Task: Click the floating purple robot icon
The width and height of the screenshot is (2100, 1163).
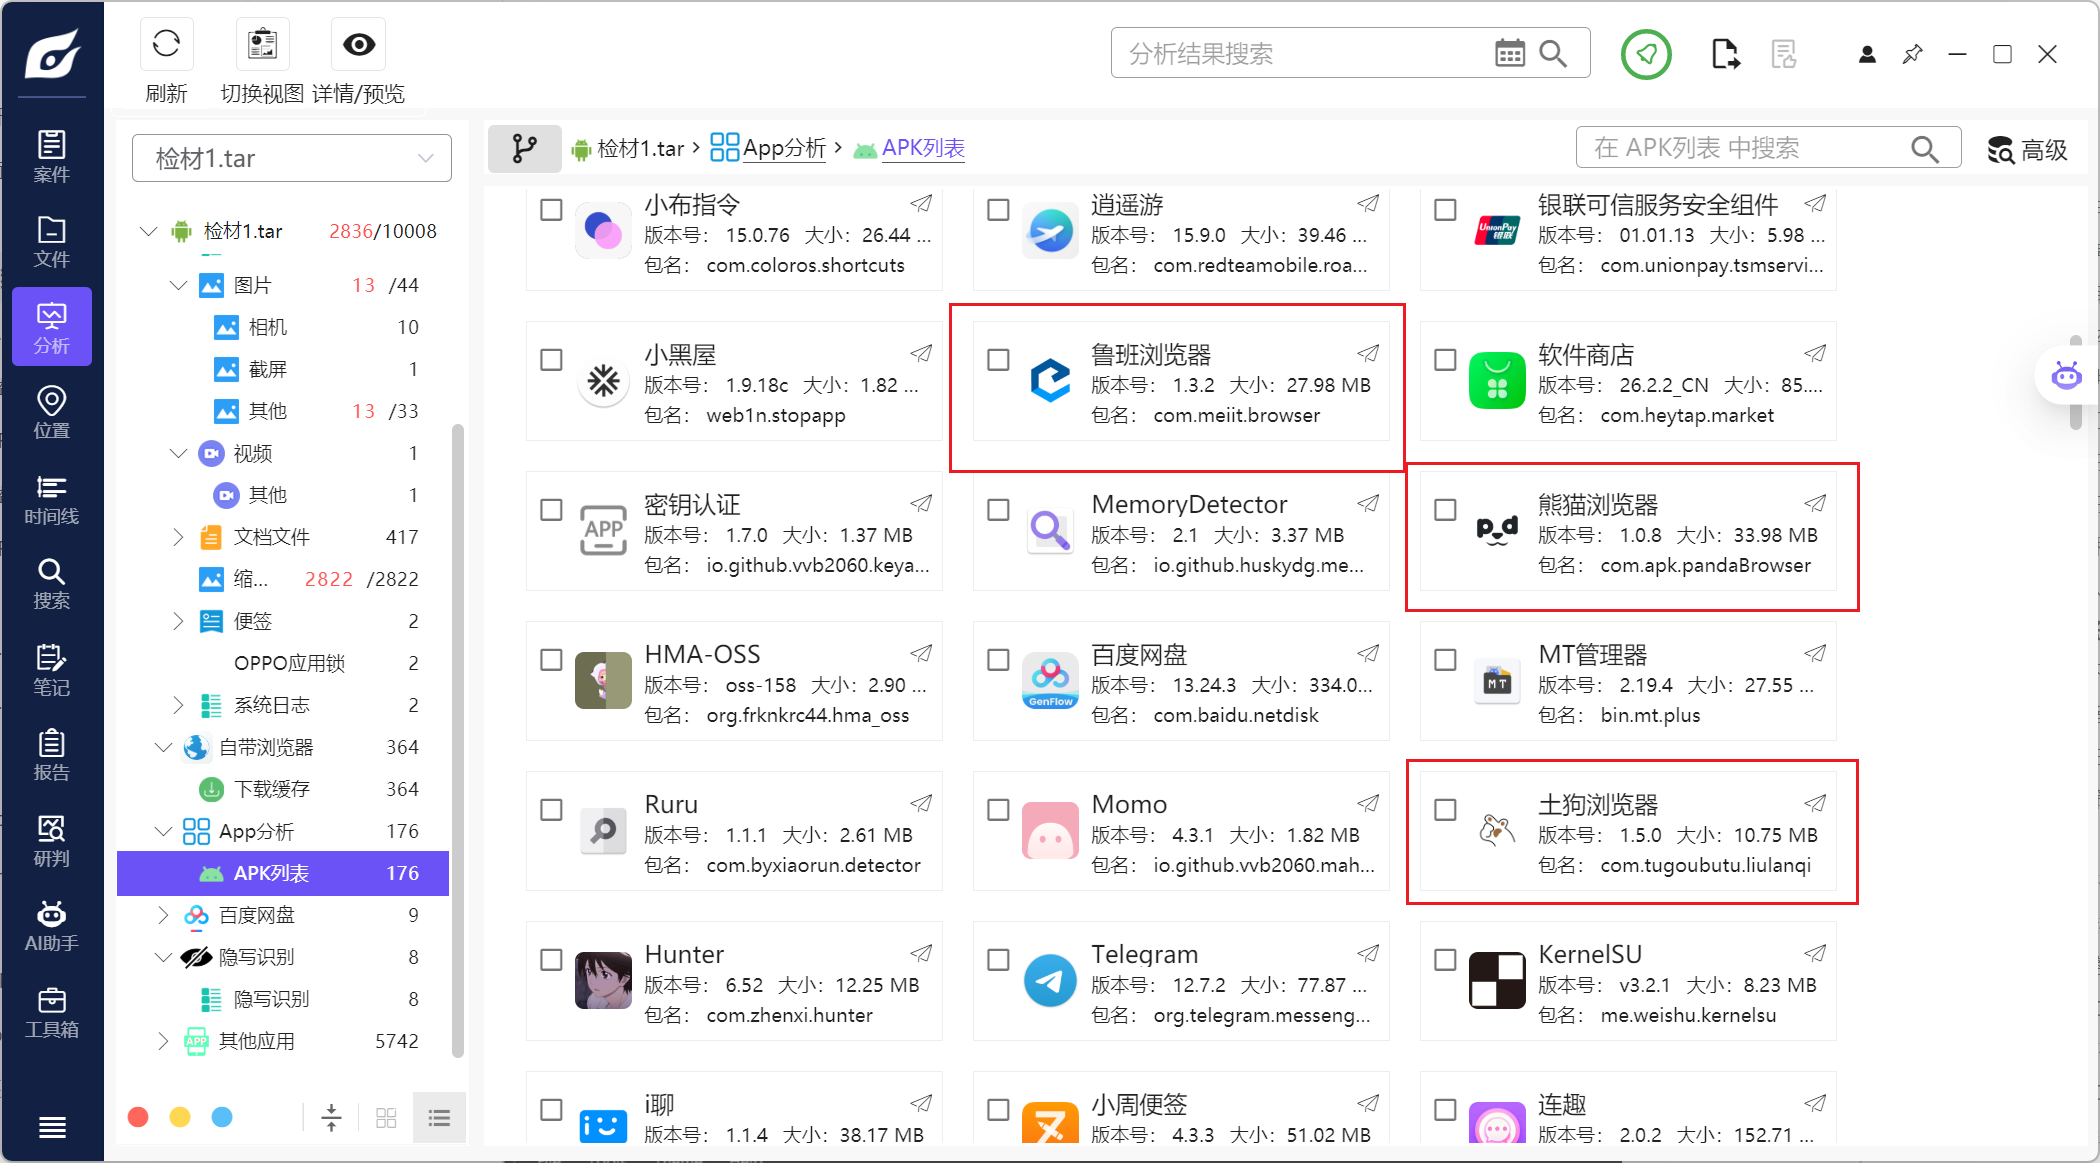Action: click(x=2066, y=376)
